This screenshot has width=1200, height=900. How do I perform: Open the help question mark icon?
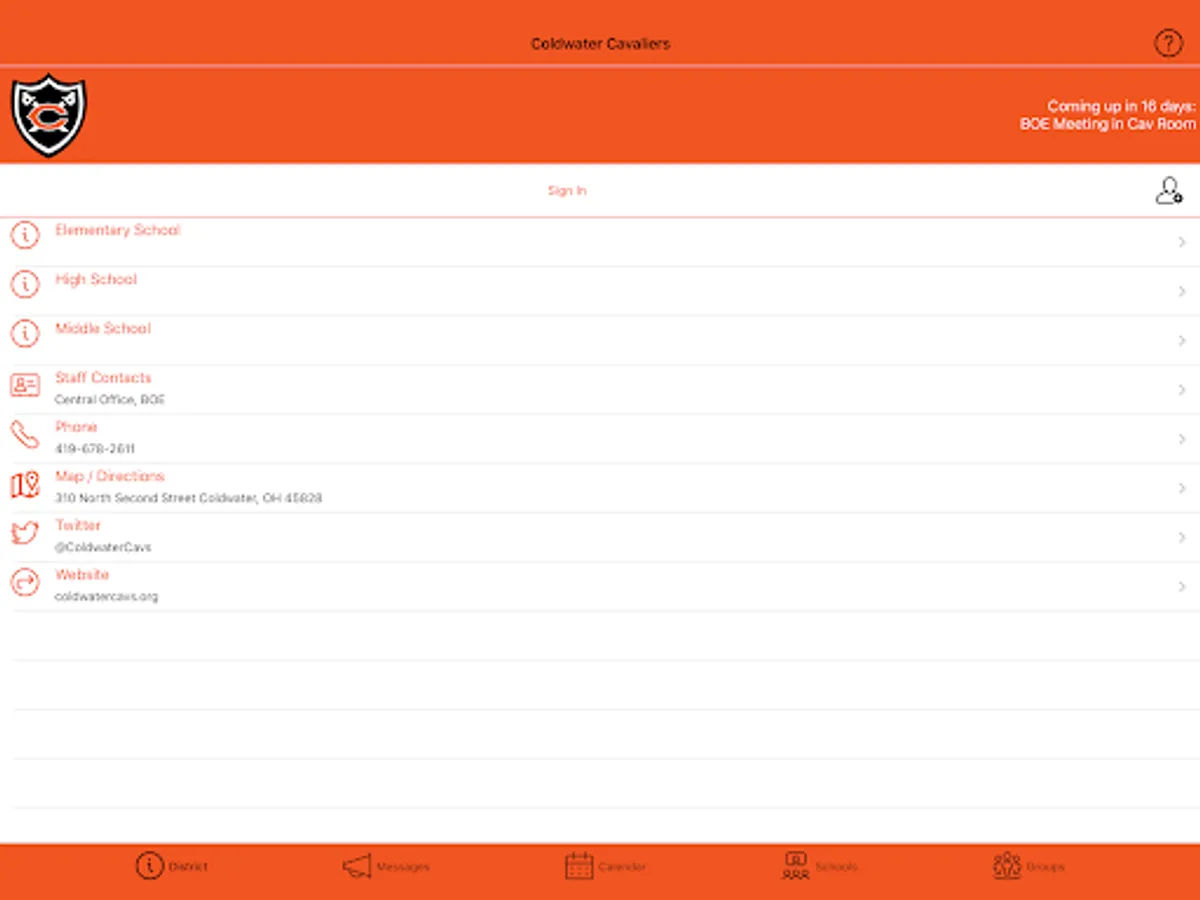click(x=1168, y=43)
